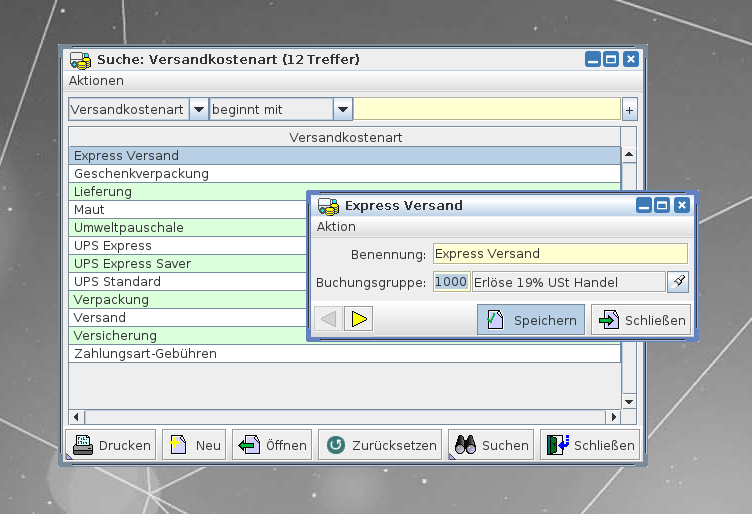752x514 pixels.
Task: Open the Aktion menu in dialog
Action: click(336, 227)
